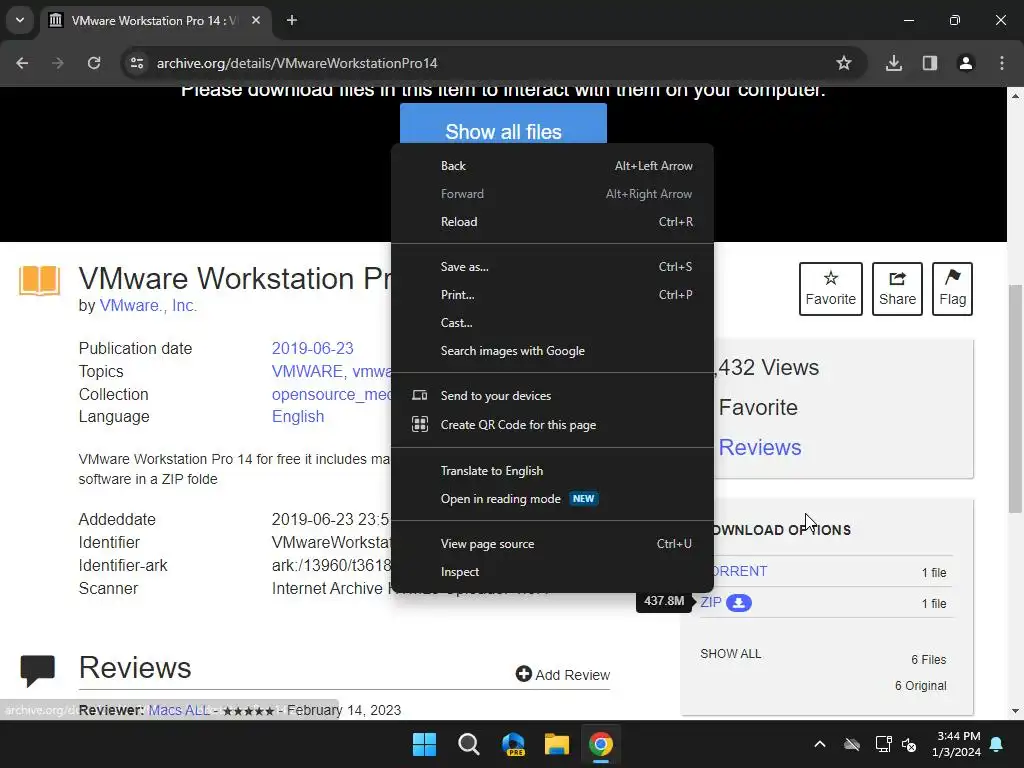
Task: Reload the page with toolbar icon
Action: 94,63
